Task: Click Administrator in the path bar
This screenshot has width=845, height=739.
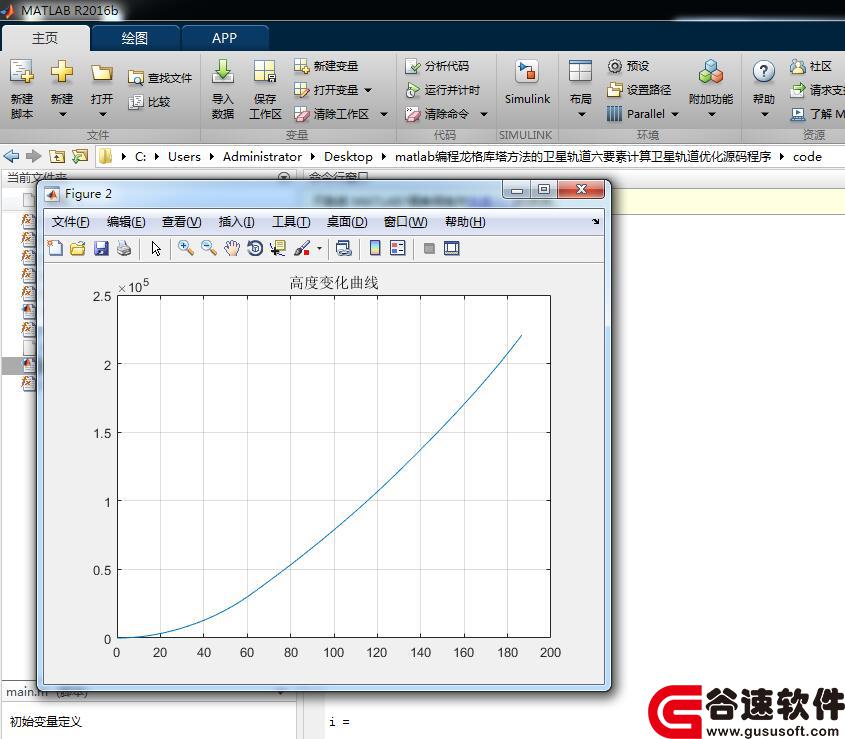Action: 262,156
